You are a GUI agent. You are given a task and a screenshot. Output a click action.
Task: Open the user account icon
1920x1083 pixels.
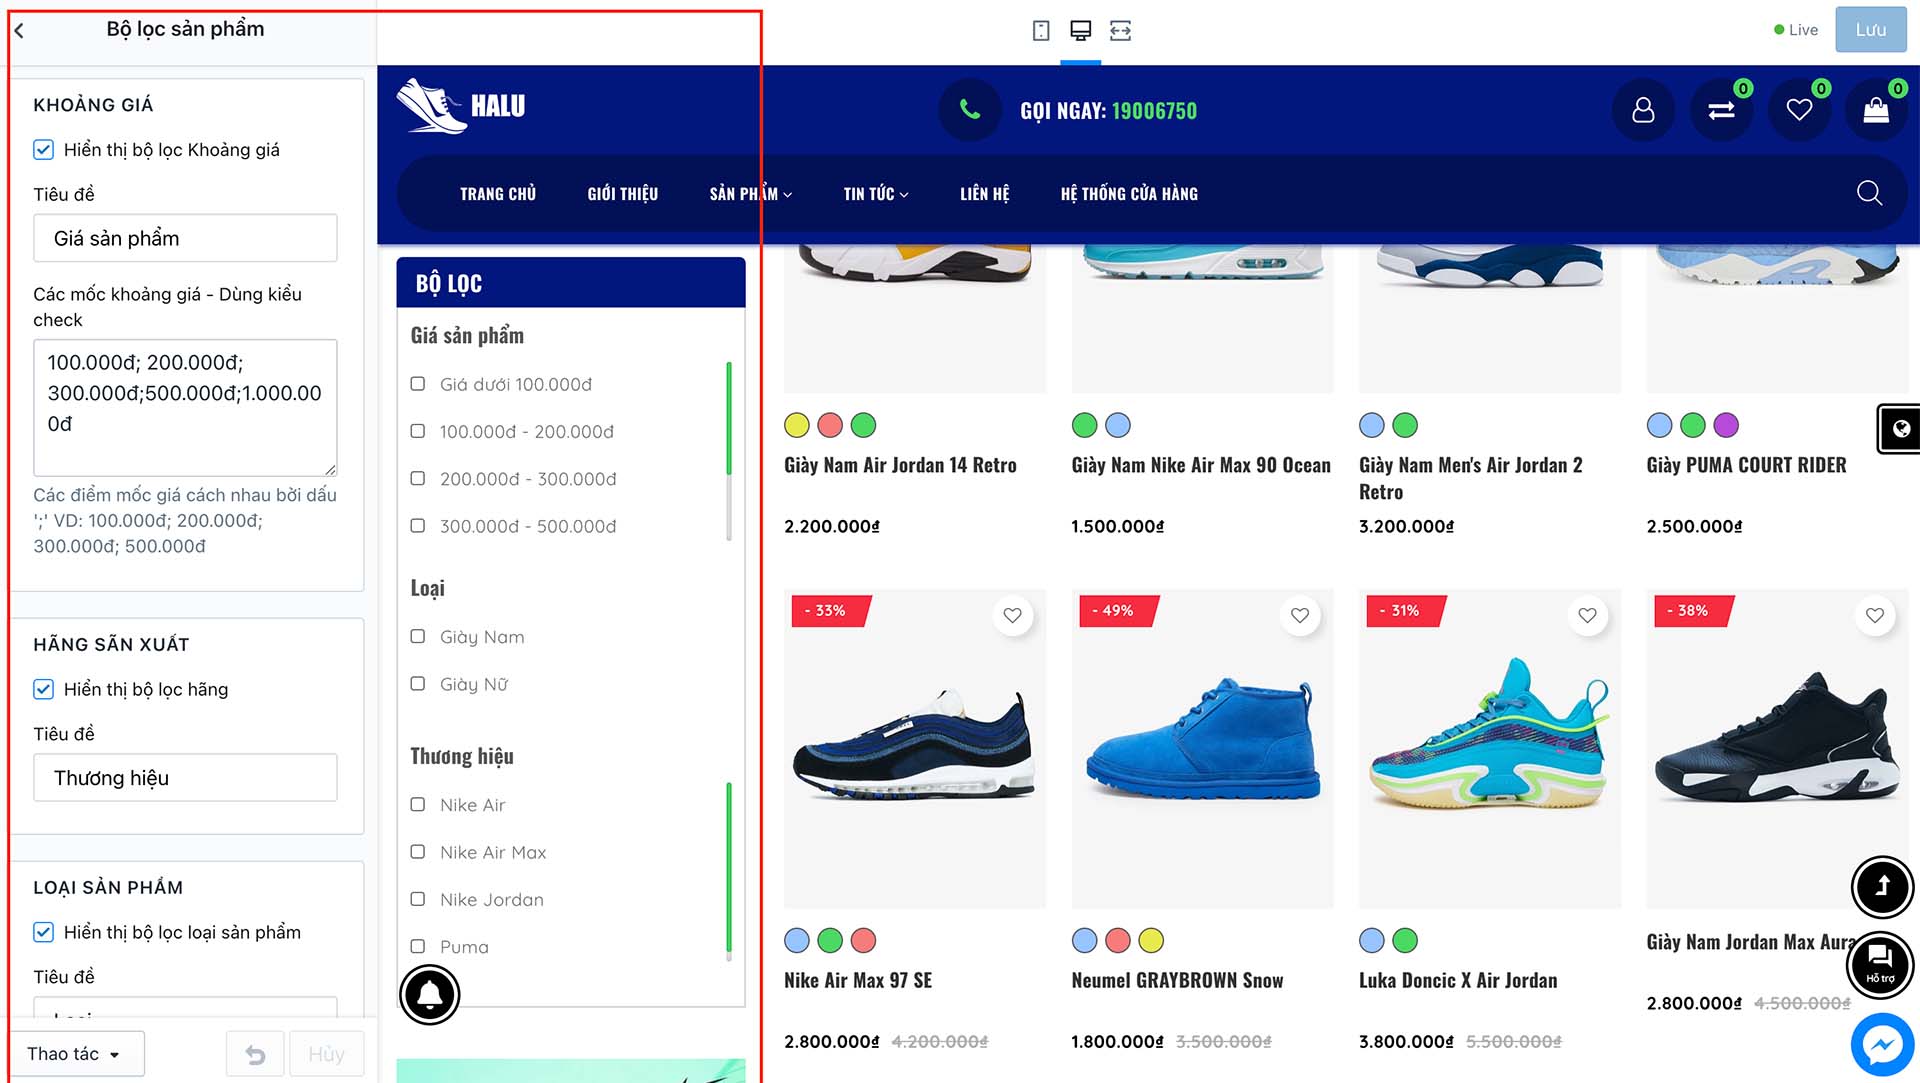click(1643, 110)
